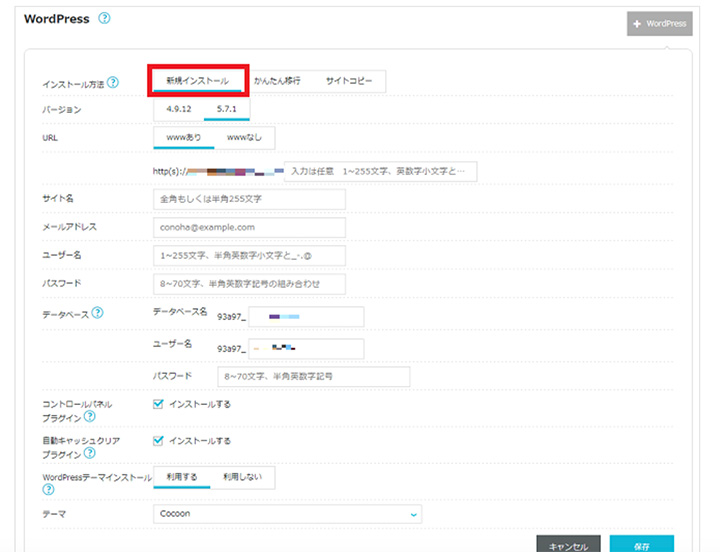
Task: Open the help icon next to インストール方法
Action: point(112,83)
